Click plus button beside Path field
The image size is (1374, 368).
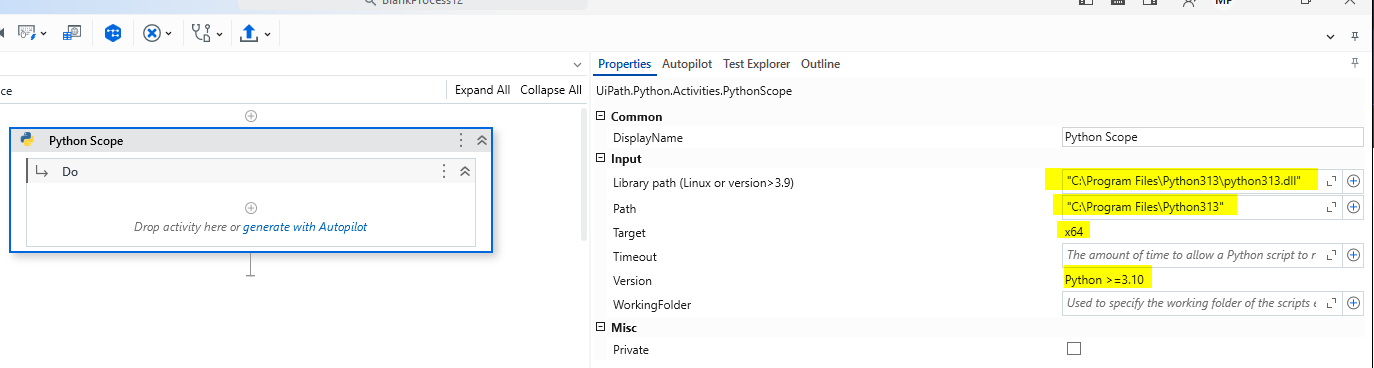1353,207
